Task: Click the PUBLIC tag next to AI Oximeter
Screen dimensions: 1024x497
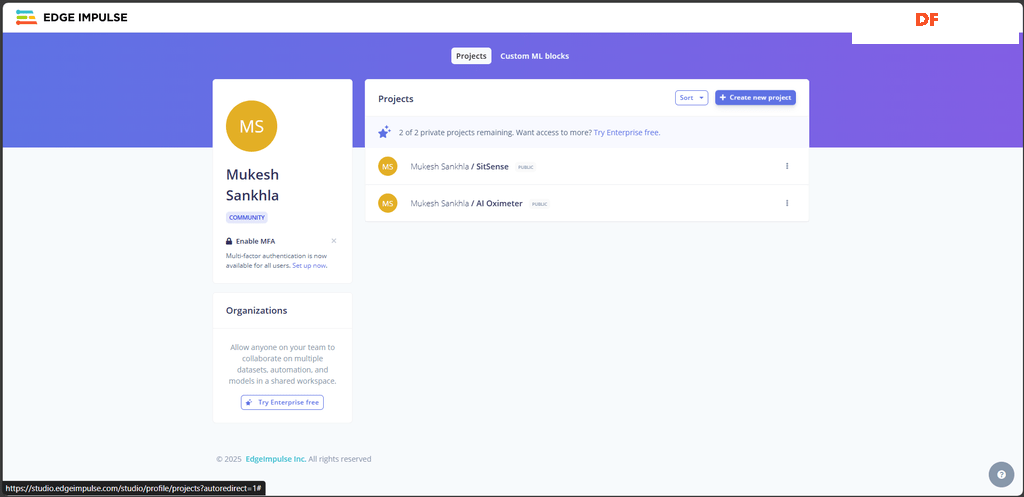Action: pos(539,204)
